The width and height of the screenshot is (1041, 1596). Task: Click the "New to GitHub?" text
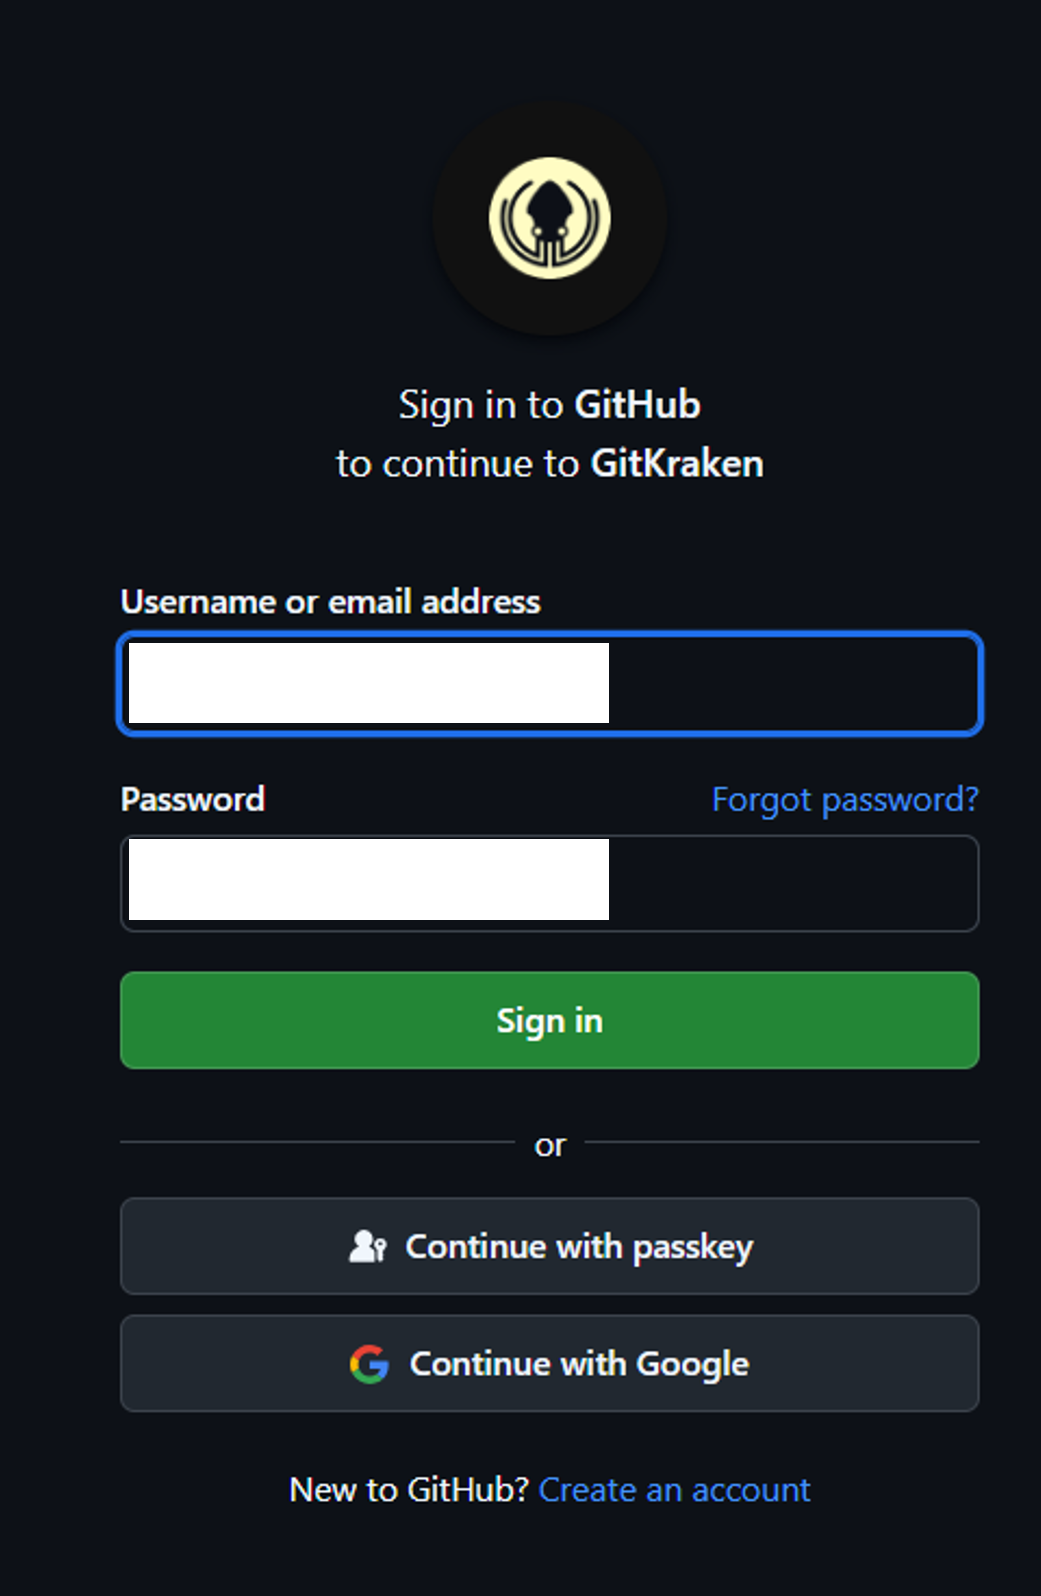coord(409,1490)
